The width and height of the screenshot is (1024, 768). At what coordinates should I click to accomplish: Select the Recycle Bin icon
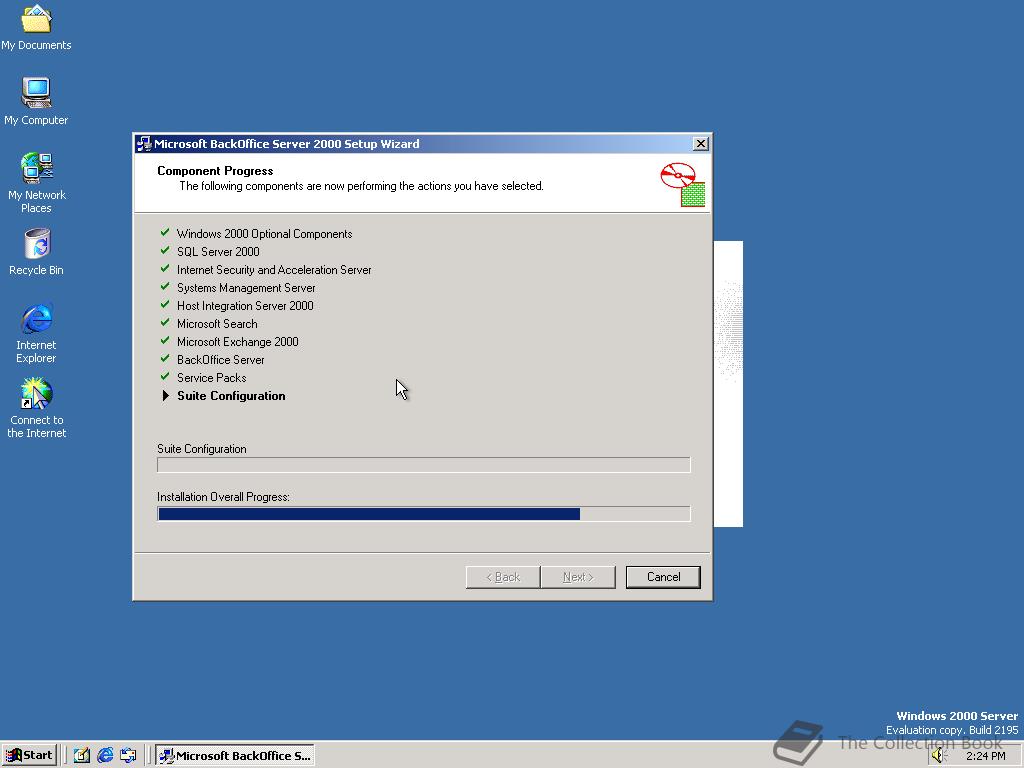[36, 252]
